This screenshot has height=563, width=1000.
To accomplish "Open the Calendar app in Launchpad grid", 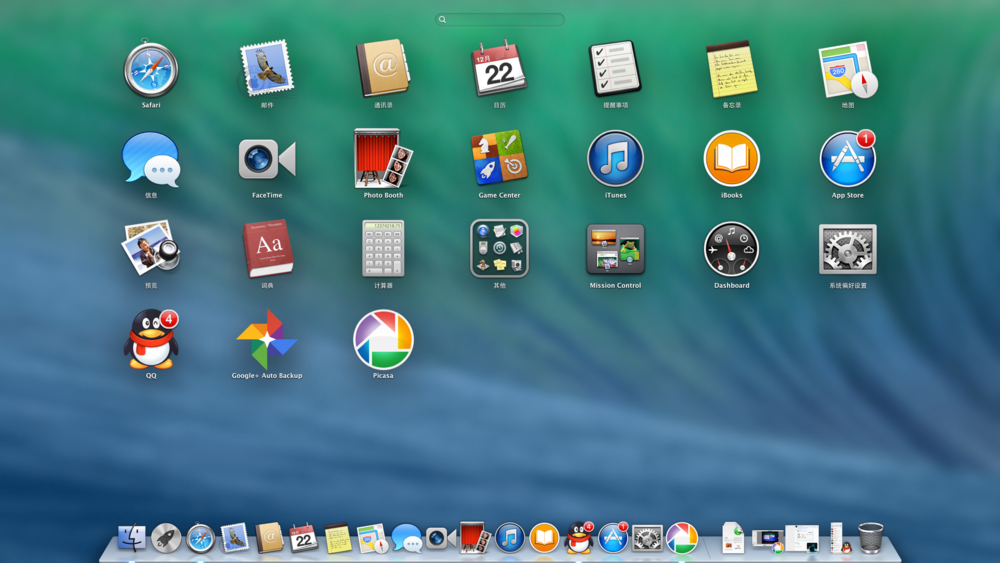I will pos(499,69).
